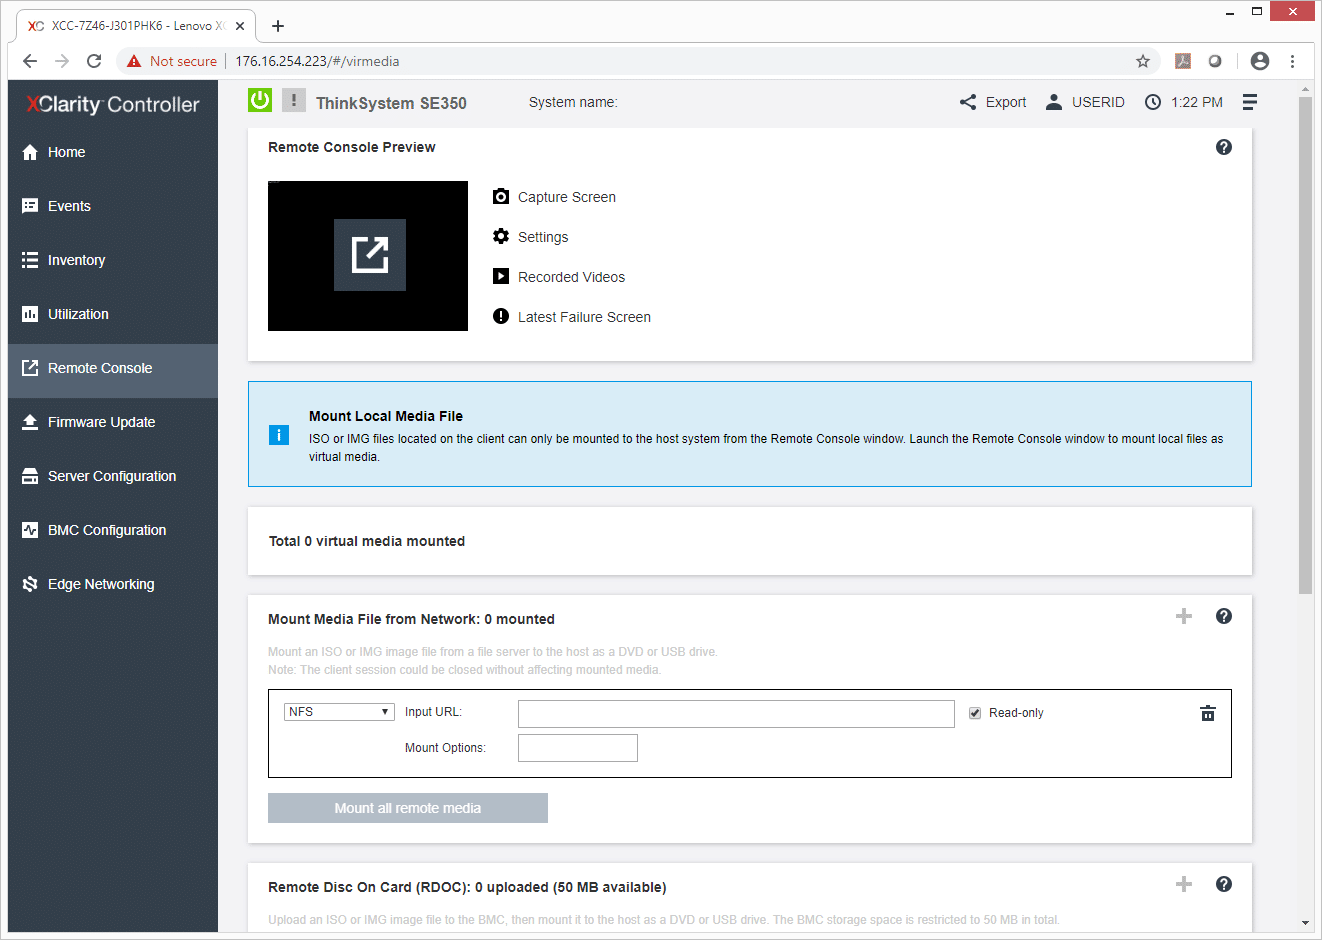Open the hamburger menu in header
The width and height of the screenshot is (1322, 940).
[x=1249, y=102]
